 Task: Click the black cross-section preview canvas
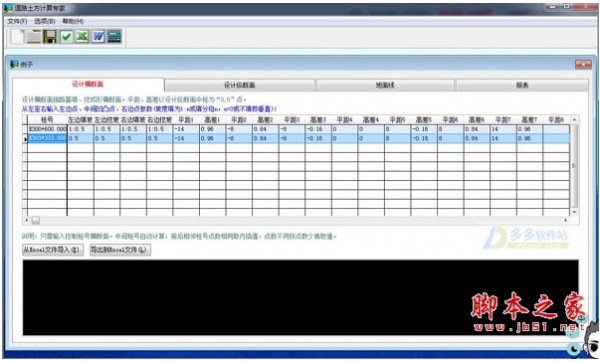[300, 297]
